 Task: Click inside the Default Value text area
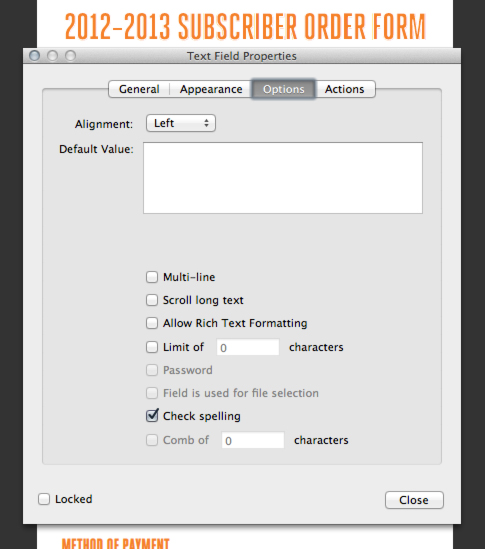[x=283, y=178]
